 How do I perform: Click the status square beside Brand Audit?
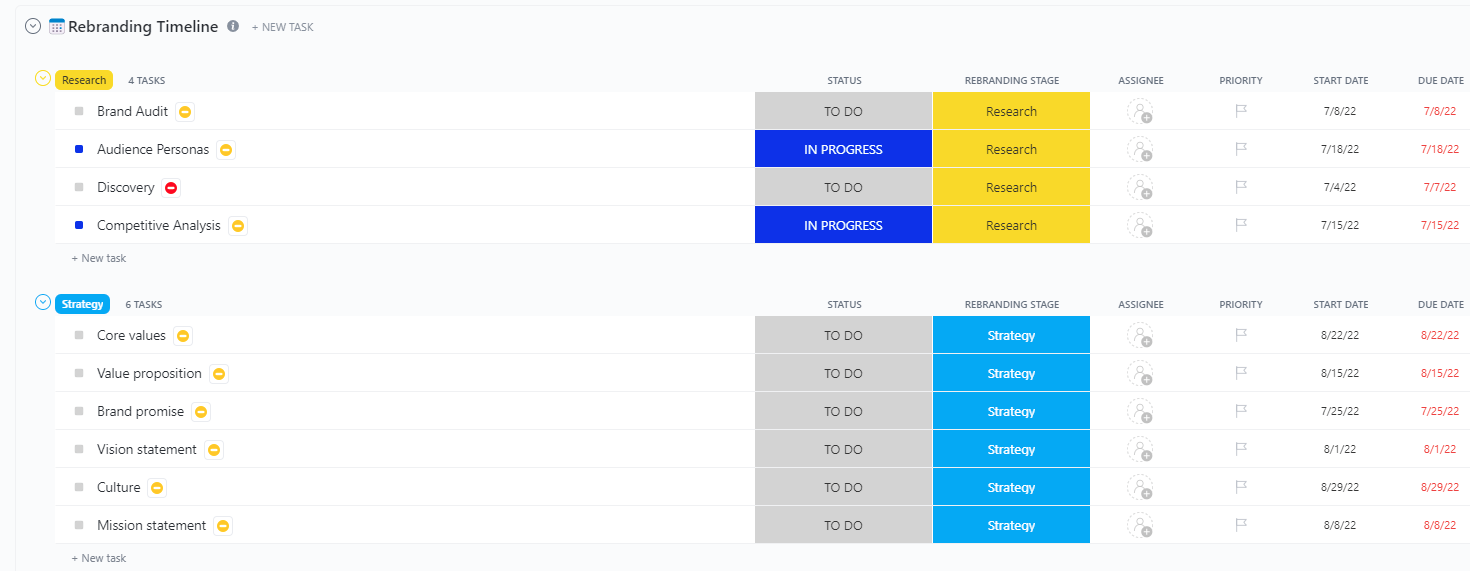[79, 112]
